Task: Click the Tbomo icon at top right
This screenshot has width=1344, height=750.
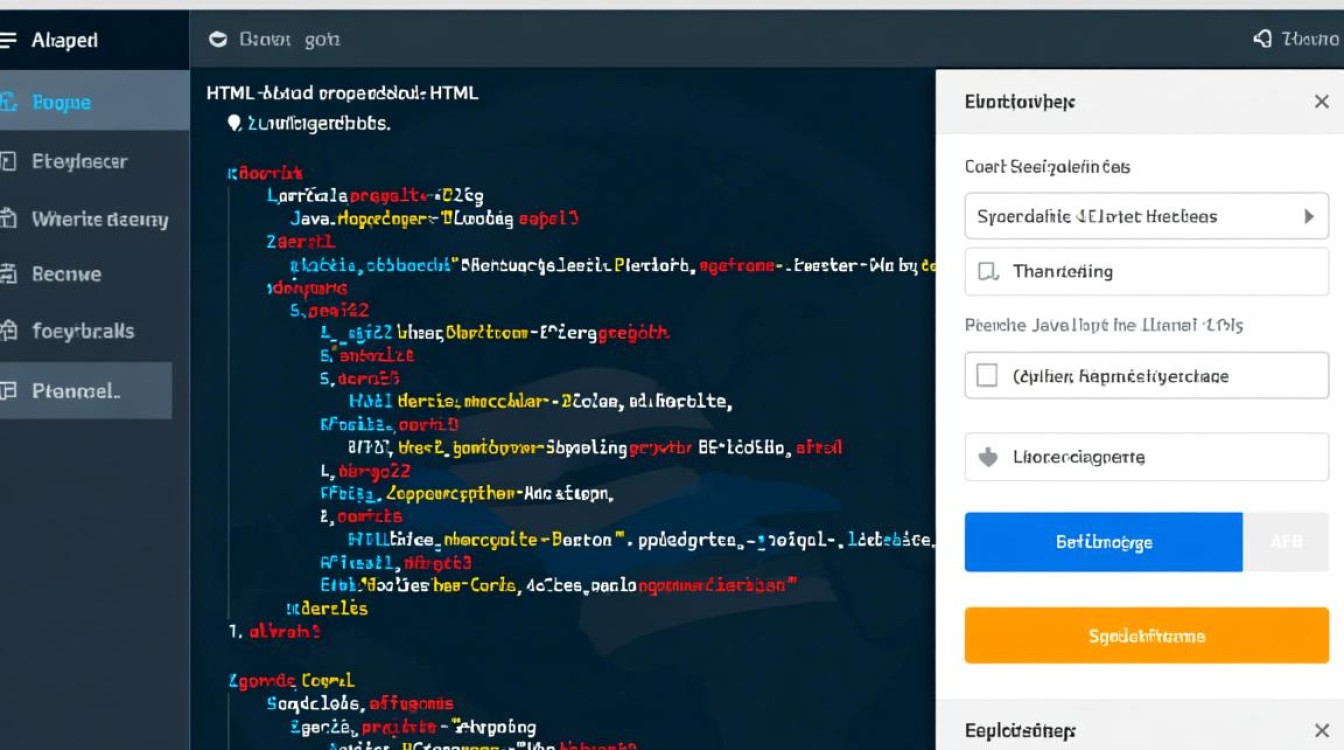Action: tap(1263, 39)
